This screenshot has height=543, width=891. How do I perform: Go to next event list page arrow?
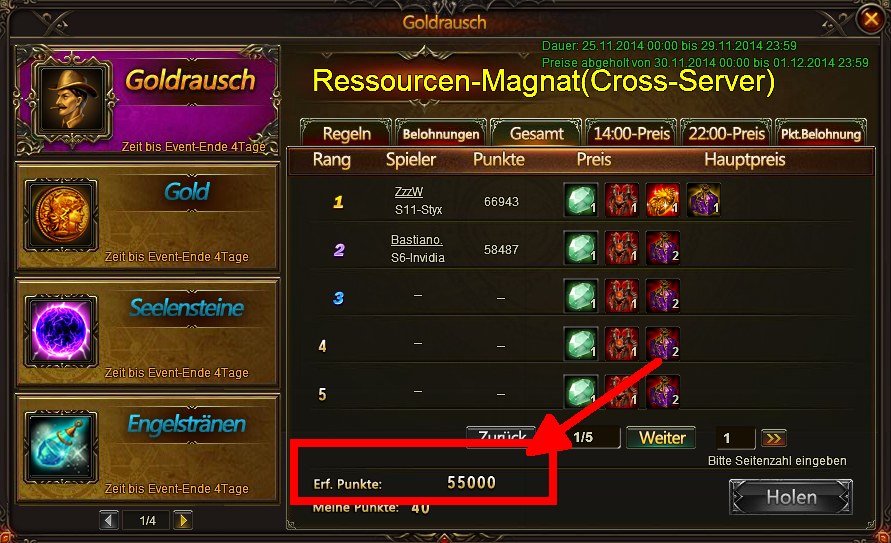tap(183, 520)
